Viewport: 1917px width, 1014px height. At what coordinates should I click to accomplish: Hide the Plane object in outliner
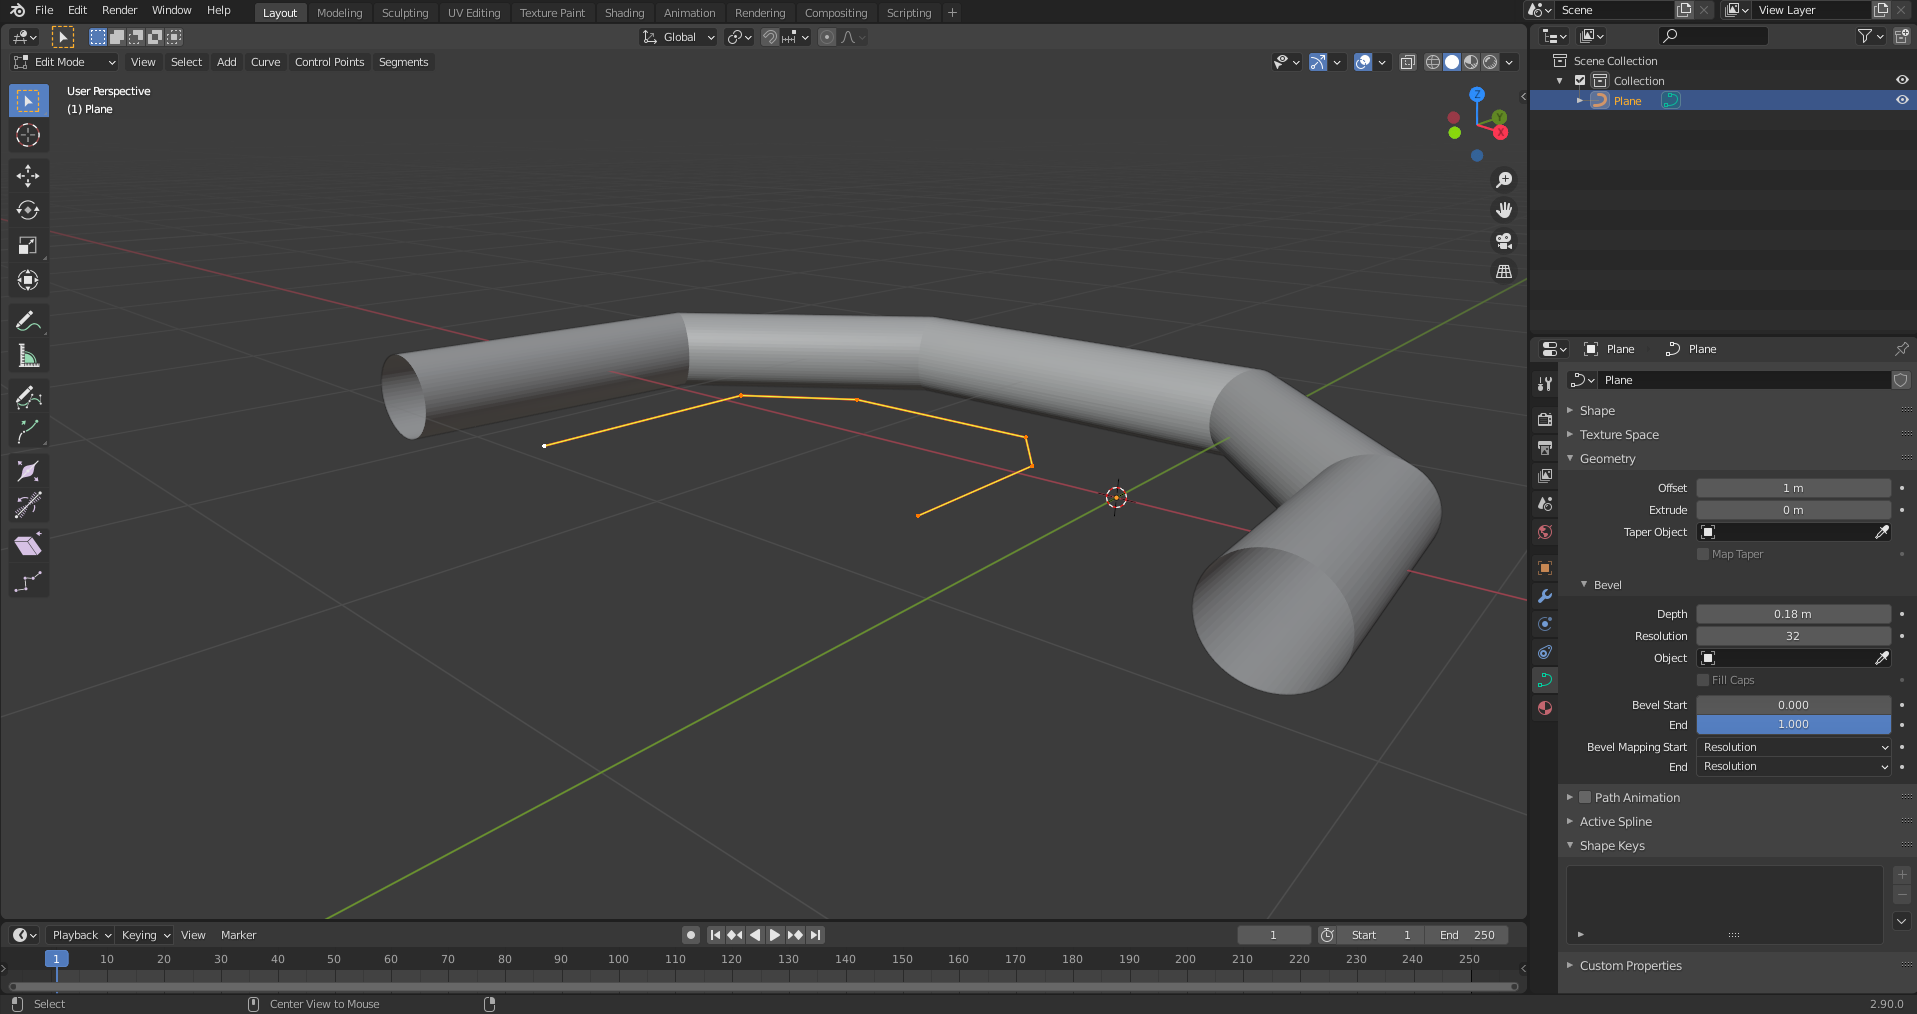coord(1901,100)
